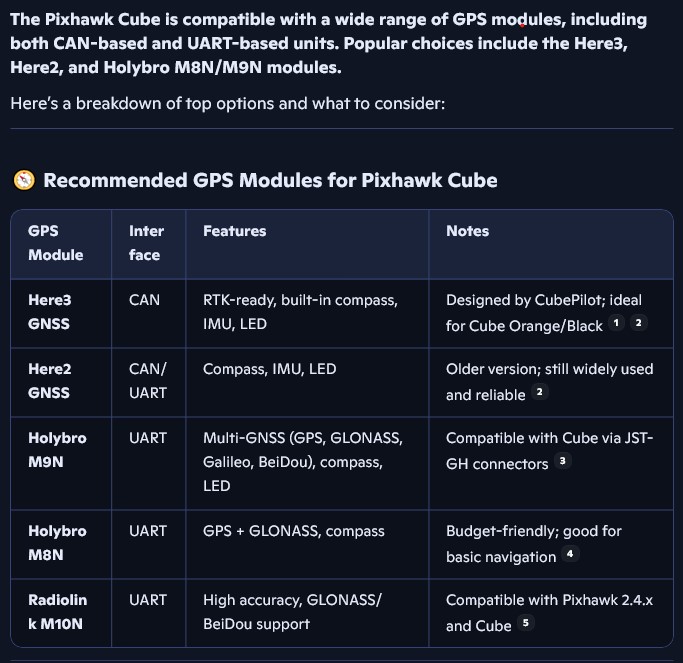Click the Multi-GNSS features cell for Holybro M9N
The height and width of the screenshot is (663, 683).
coord(302,462)
